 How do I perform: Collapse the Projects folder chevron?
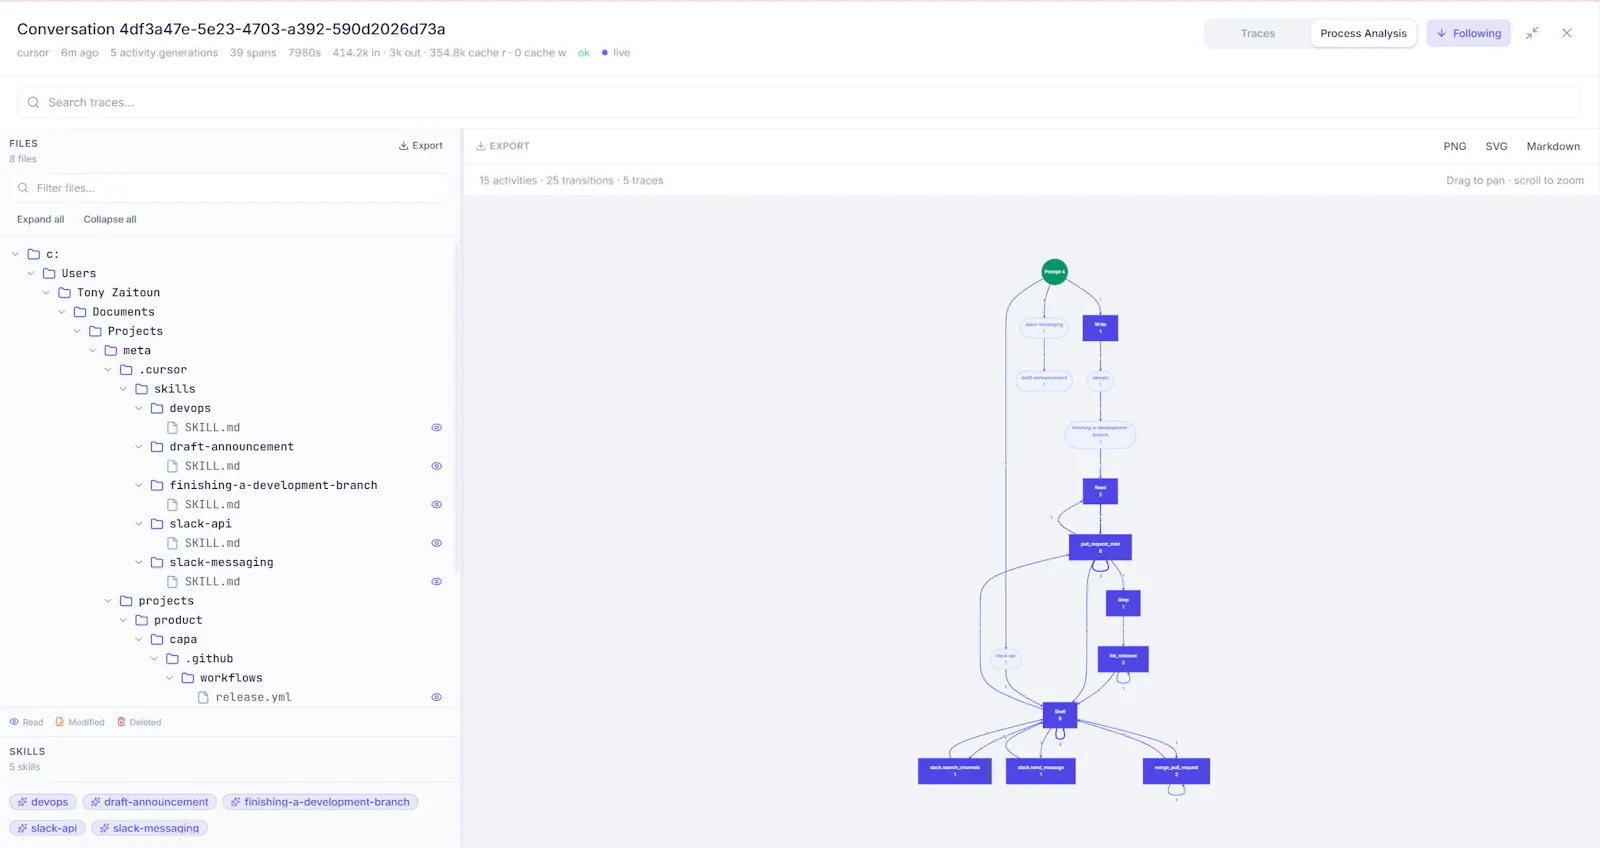pyautogui.click(x=77, y=331)
